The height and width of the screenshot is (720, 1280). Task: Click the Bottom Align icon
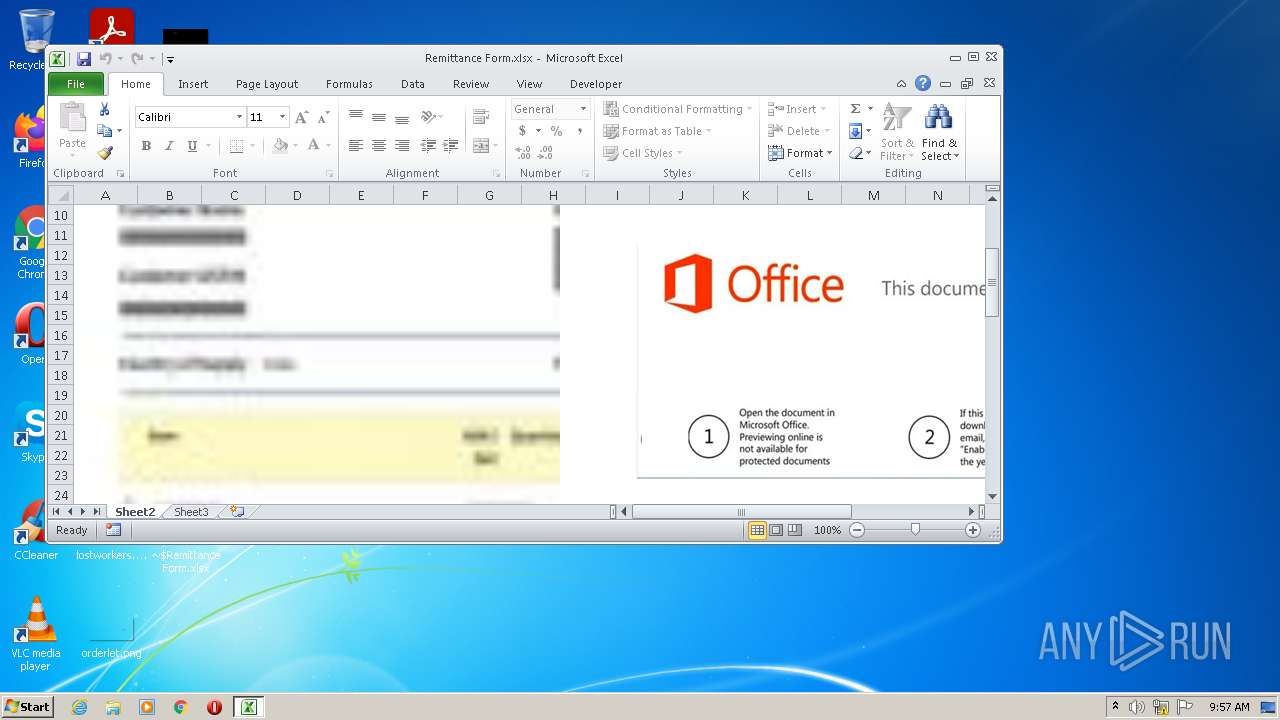click(x=401, y=117)
